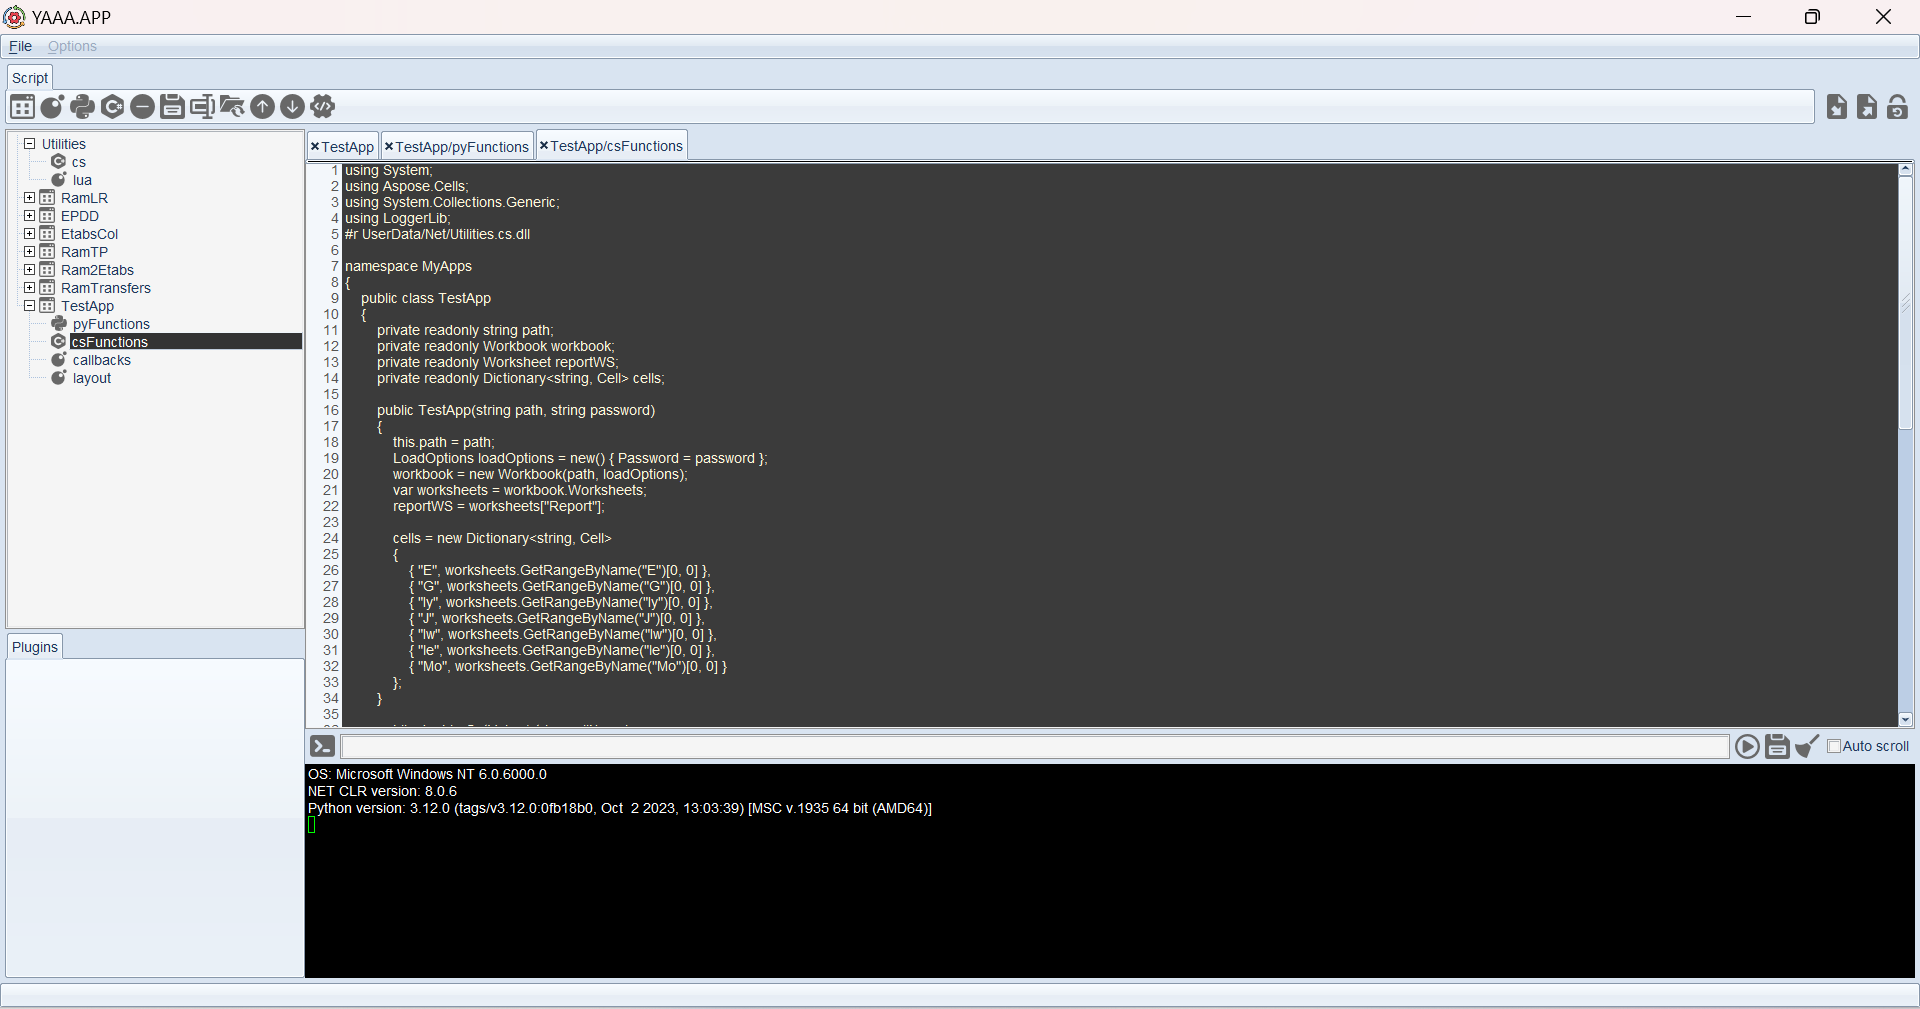This screenshot has height=1009, width=1920.
Task: Select the lua item under Utilities
Action: click(82, 180)
